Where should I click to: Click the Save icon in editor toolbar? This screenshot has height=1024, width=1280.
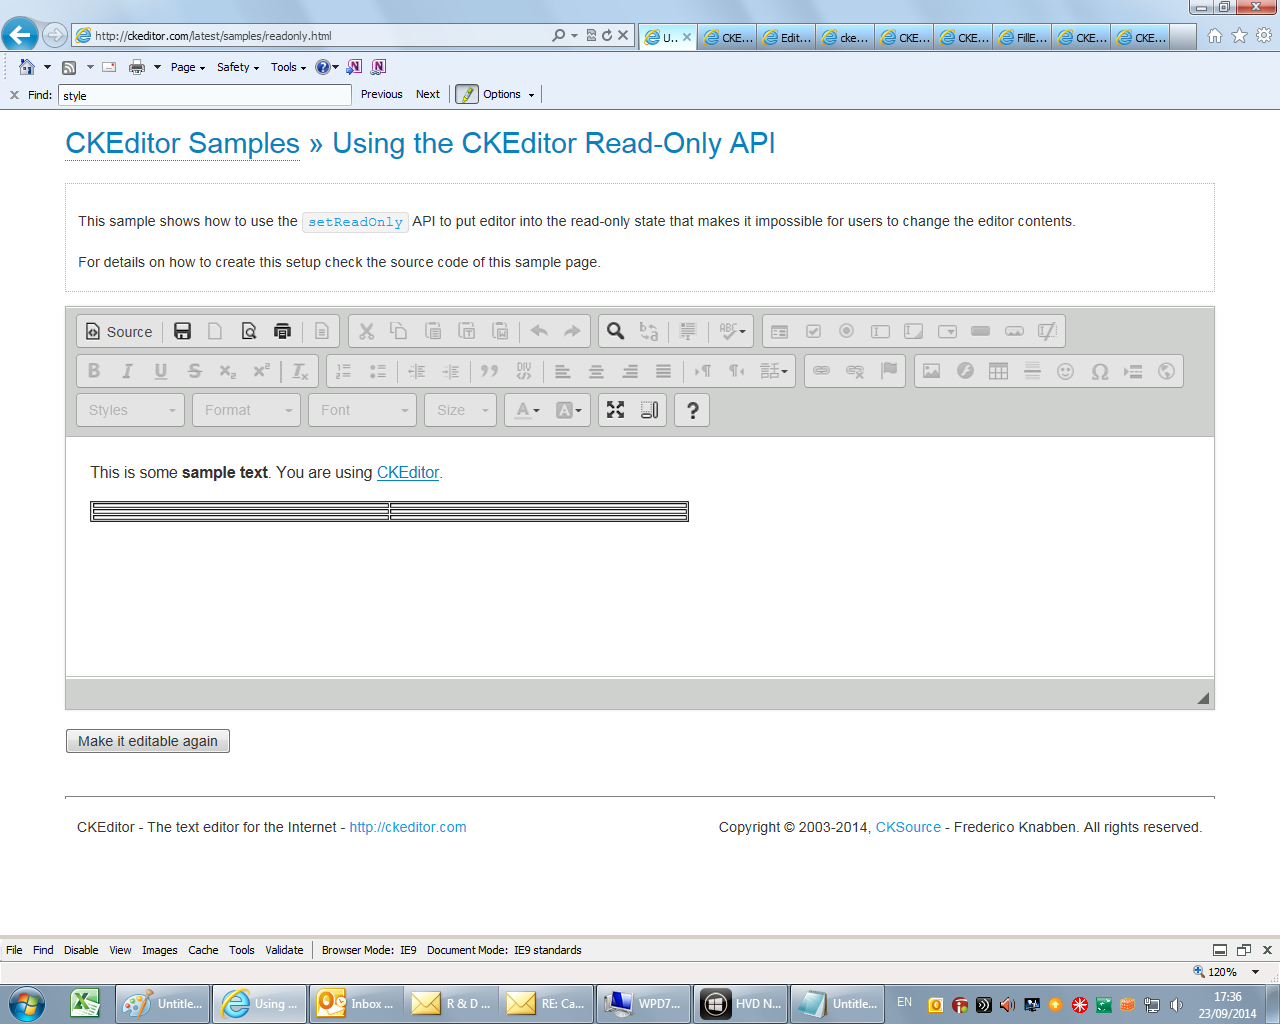click(182, 332)
